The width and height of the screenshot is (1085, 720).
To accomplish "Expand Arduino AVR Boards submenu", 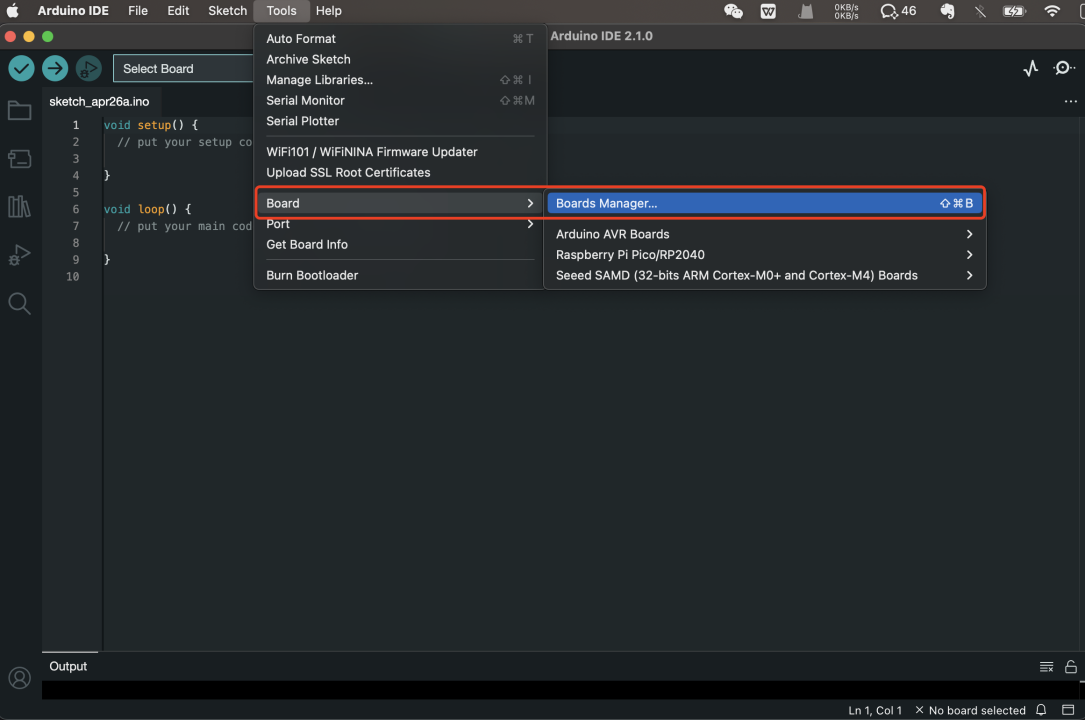I will 765,234.
